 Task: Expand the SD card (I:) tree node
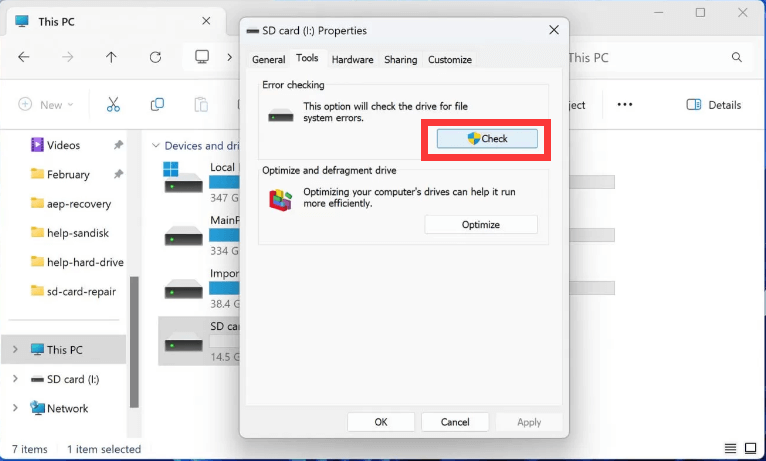15,378
